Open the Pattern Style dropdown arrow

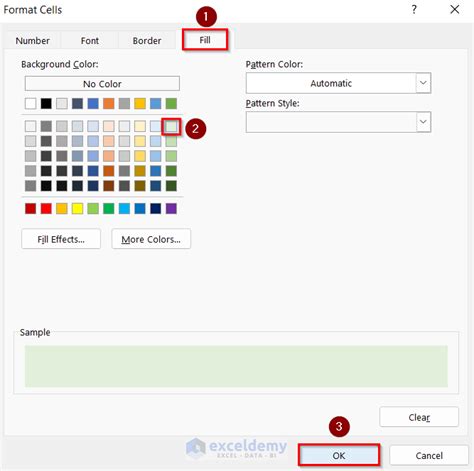tap(423, 122)
